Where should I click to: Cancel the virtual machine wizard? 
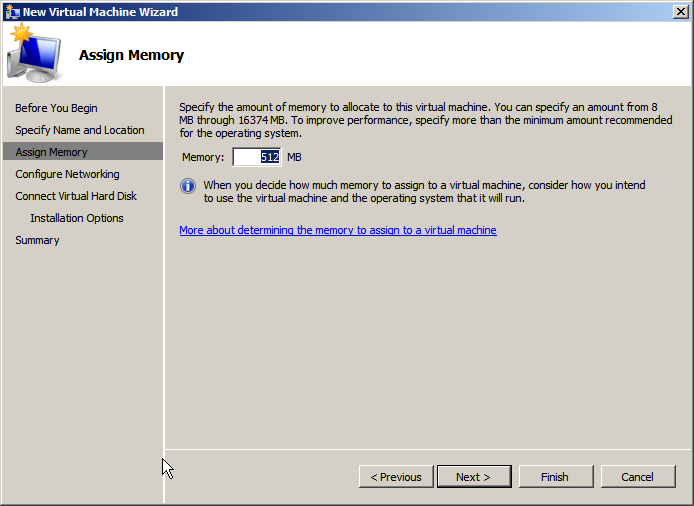tap(637, 477)
